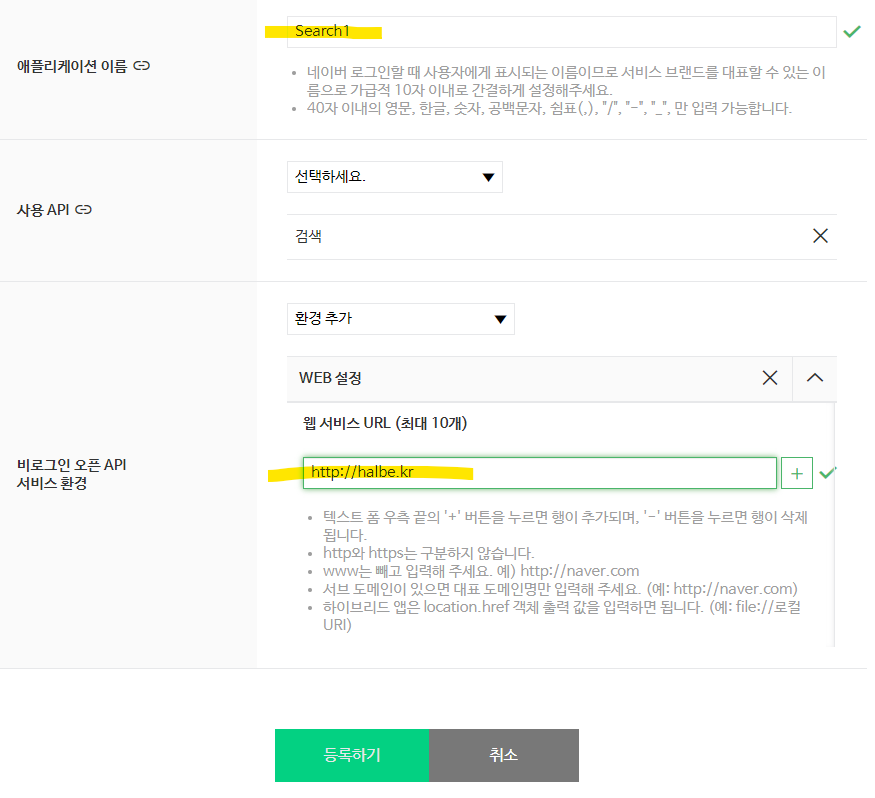875x798 pixels.
Task: Click the 취소 button
Action: coord(504,755)
